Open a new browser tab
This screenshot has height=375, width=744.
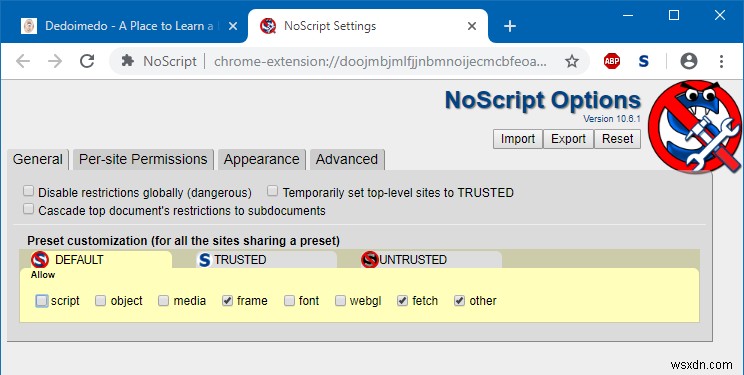pos(510,26)
